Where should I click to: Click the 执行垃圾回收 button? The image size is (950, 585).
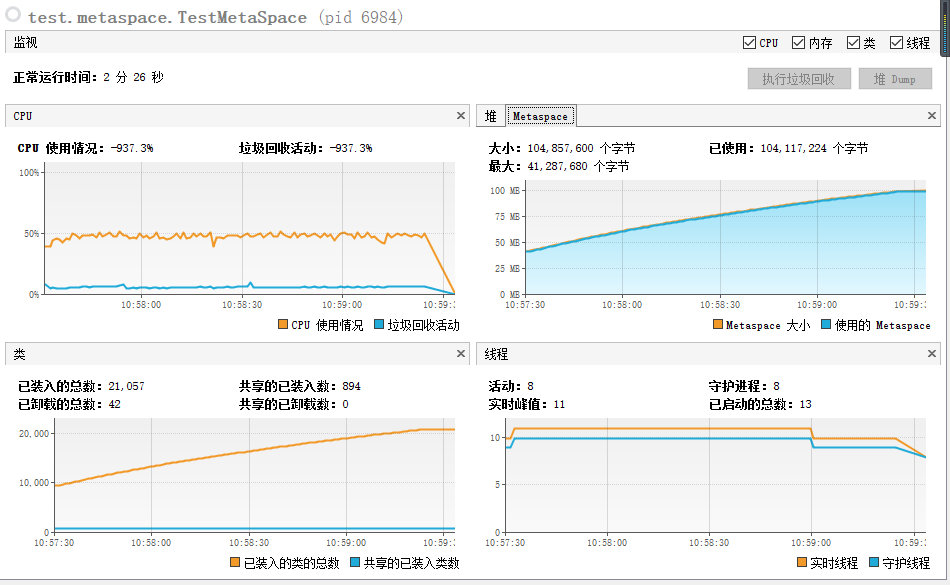(799, 79)
